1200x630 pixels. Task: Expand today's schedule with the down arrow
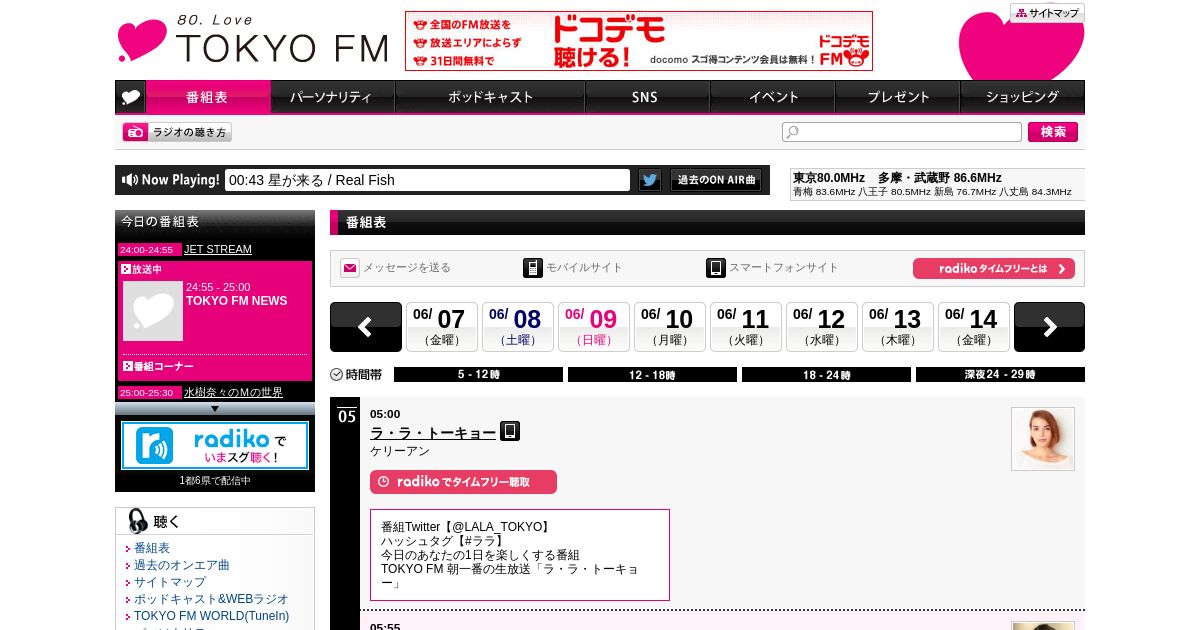click(215, 408)
